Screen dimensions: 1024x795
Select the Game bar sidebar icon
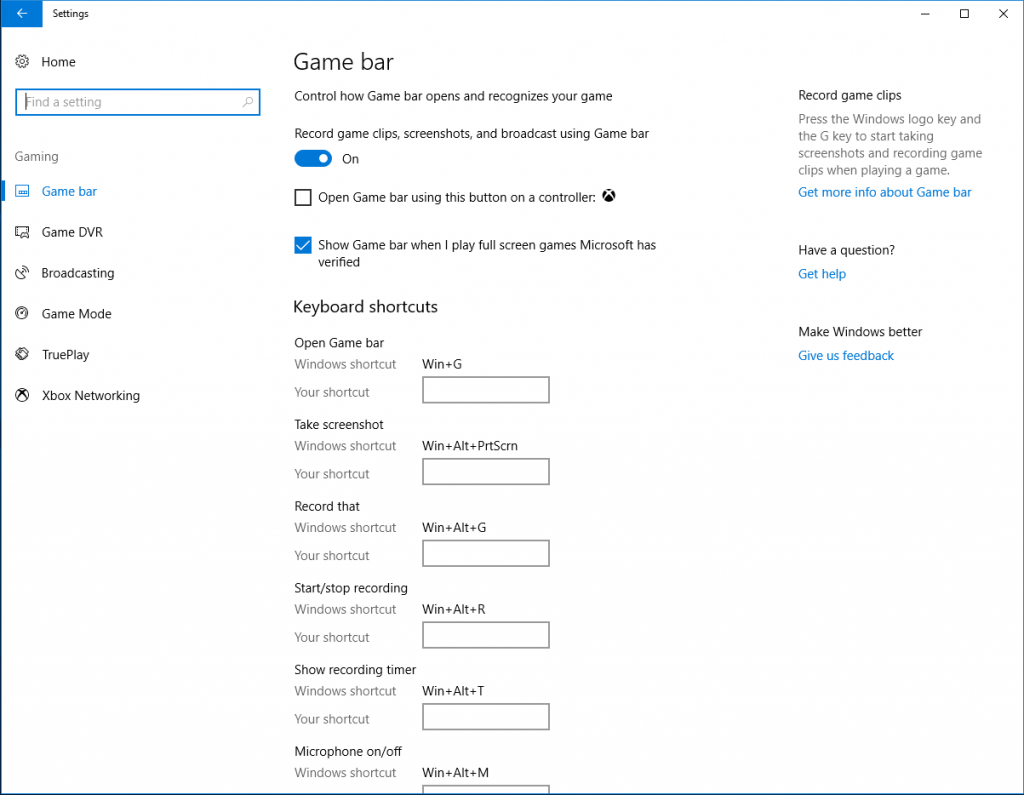(22, 191)
